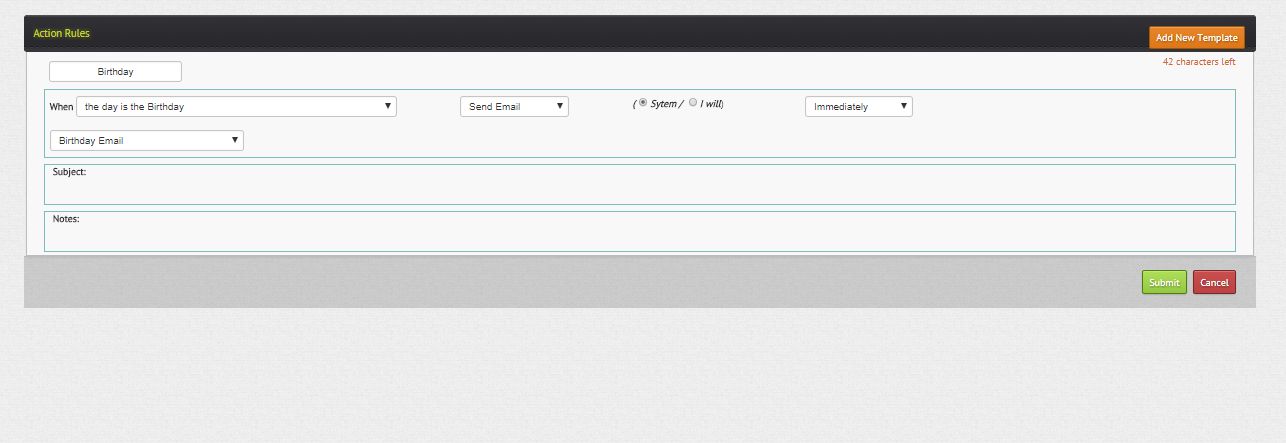1286x443 pixels.
Task: Submit the action rule form
Action: 1164,282
